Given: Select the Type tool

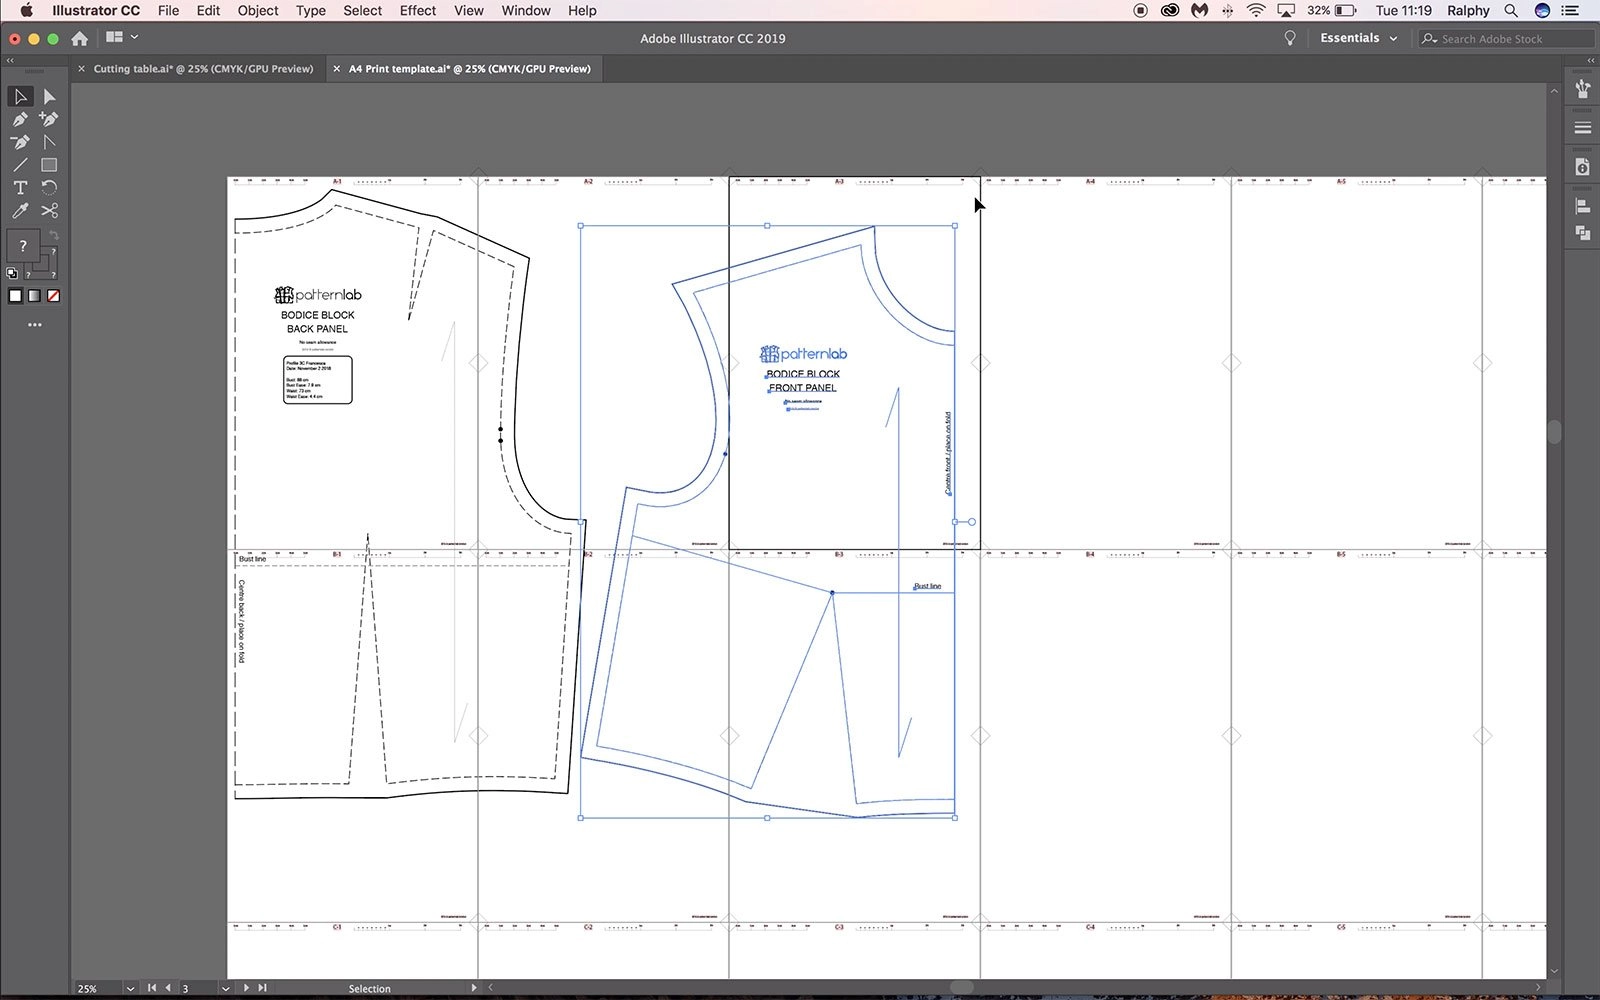Looking at the screenshot, I should pyautogui.click(x=20, y=188).
